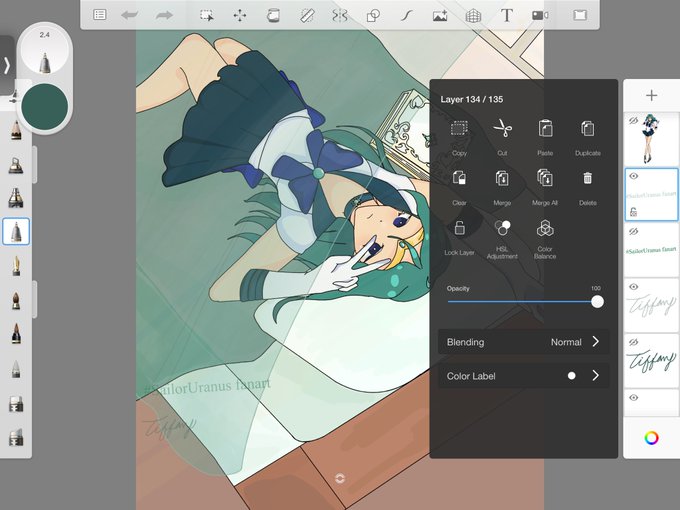Image resolution: width=680 pixels, height=510 pixels.
Task: Expand the Color Label options
Action: [524, 376]
